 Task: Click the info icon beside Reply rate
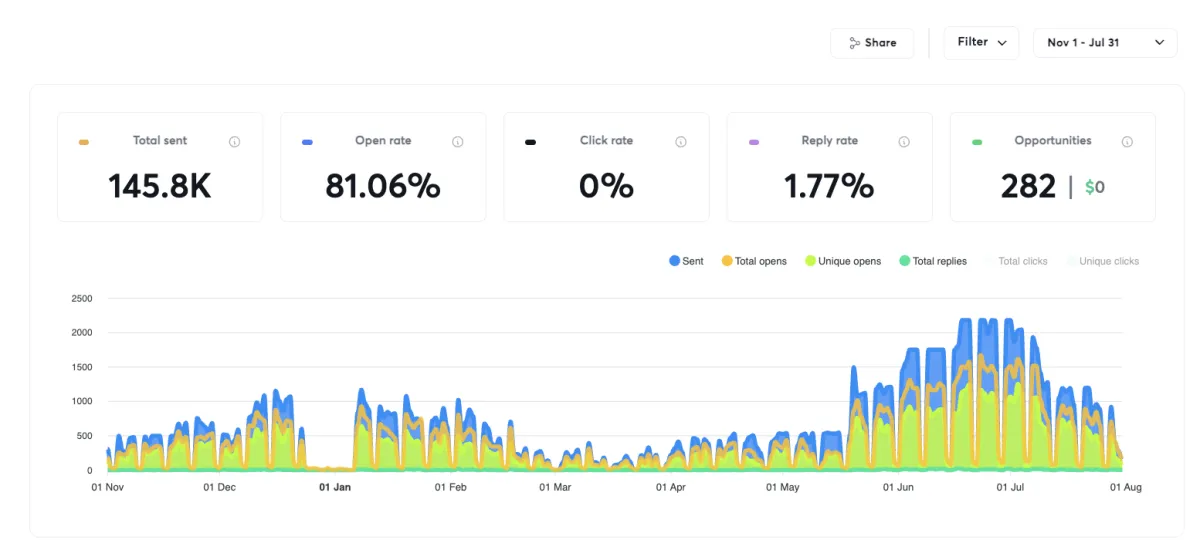click(x=904, y=142)
